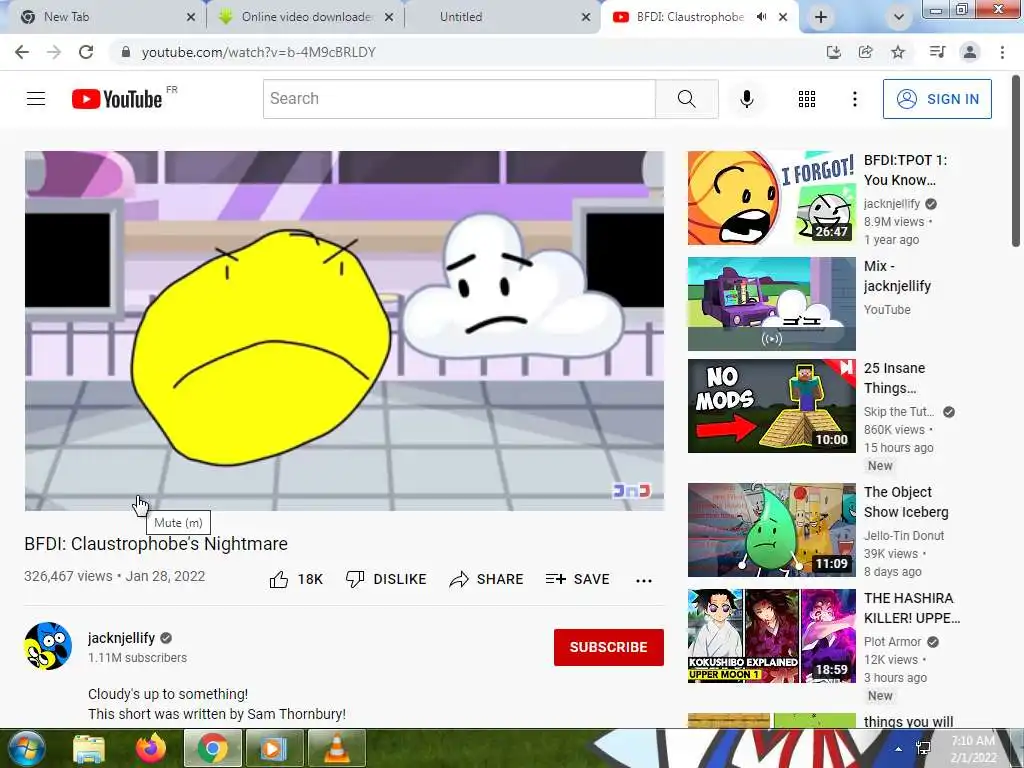Mute tab audio speaker icon
The image size is (1024, 768).
761,17
